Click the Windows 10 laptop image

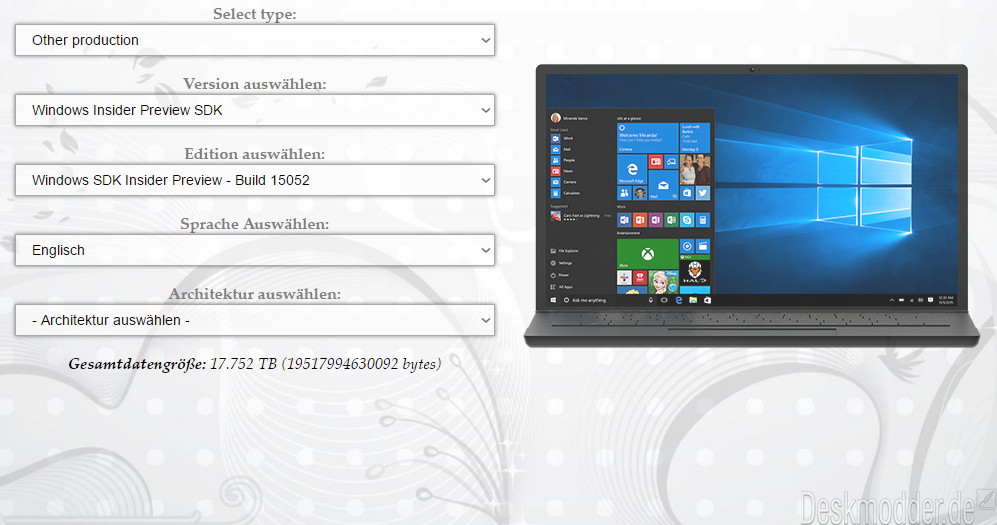[x=752, y=205]
